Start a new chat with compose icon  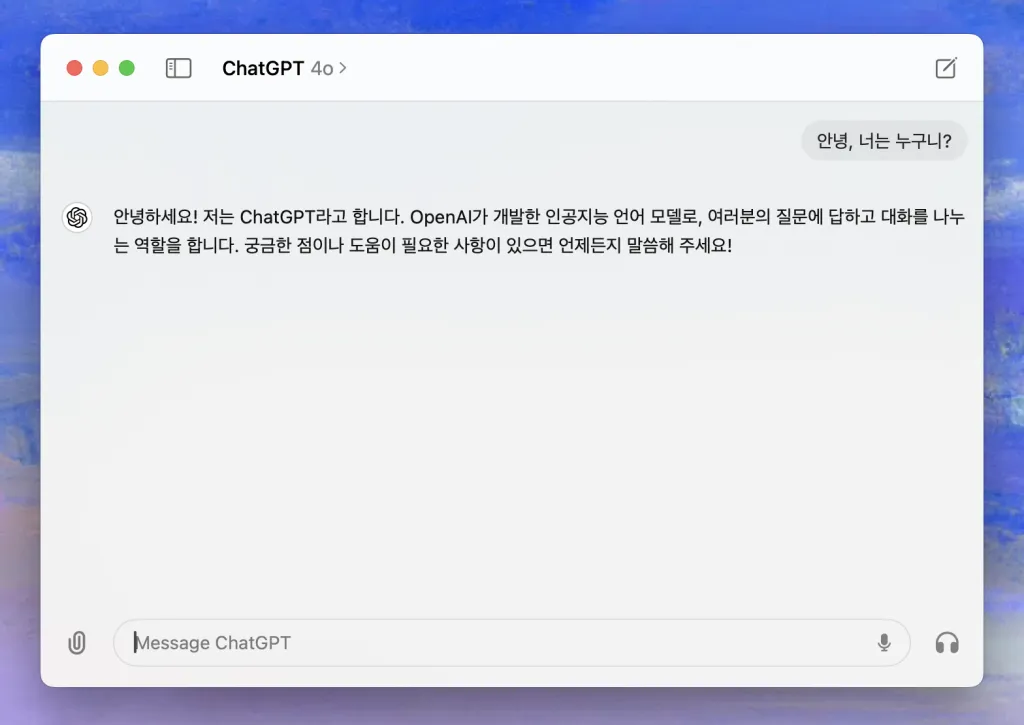(946, 68)
